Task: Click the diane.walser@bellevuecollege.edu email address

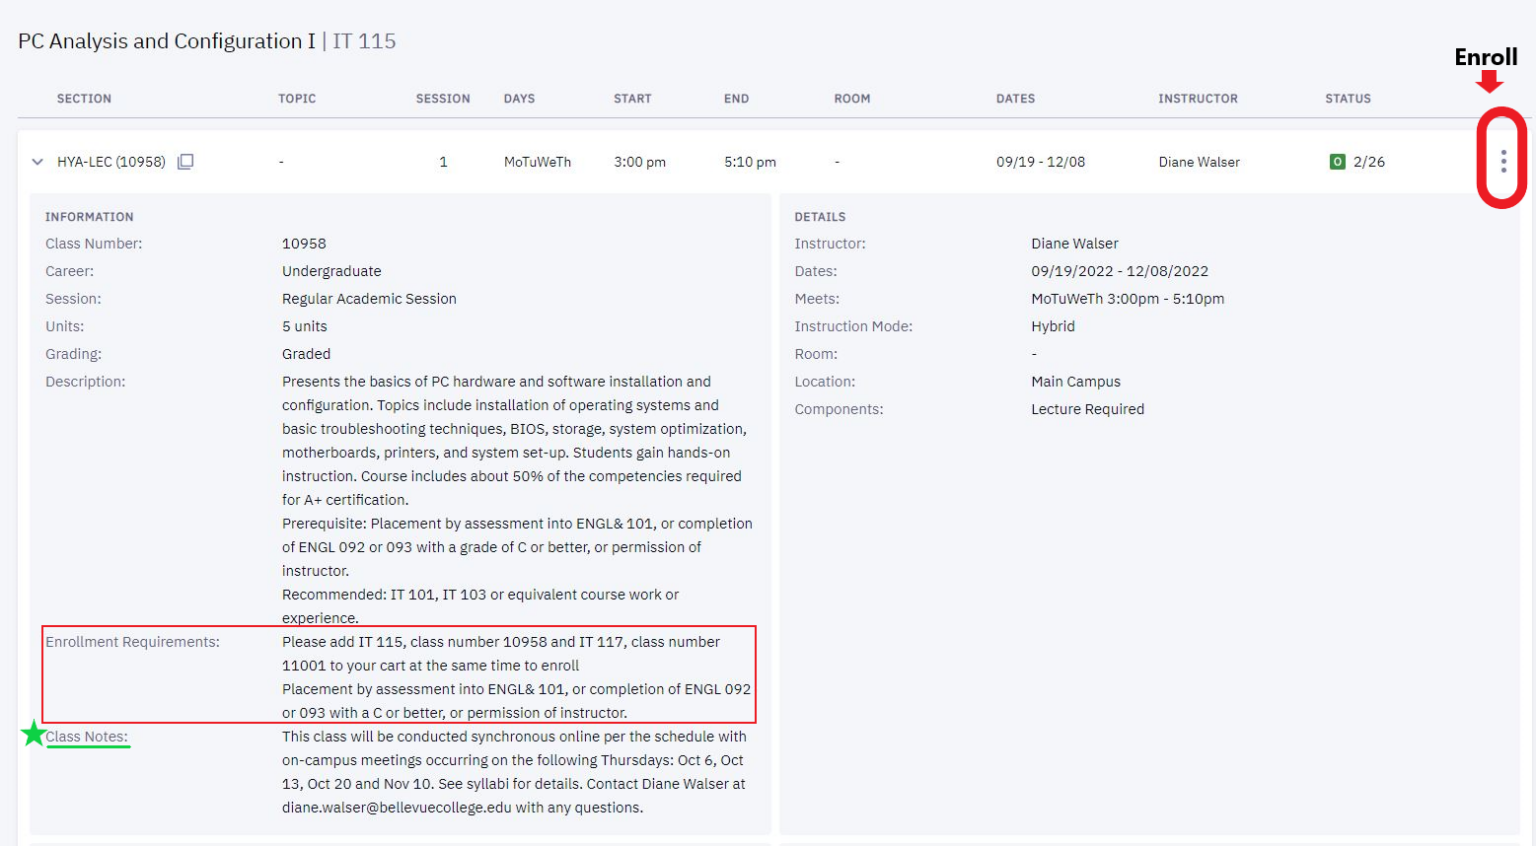Action: 397,807
